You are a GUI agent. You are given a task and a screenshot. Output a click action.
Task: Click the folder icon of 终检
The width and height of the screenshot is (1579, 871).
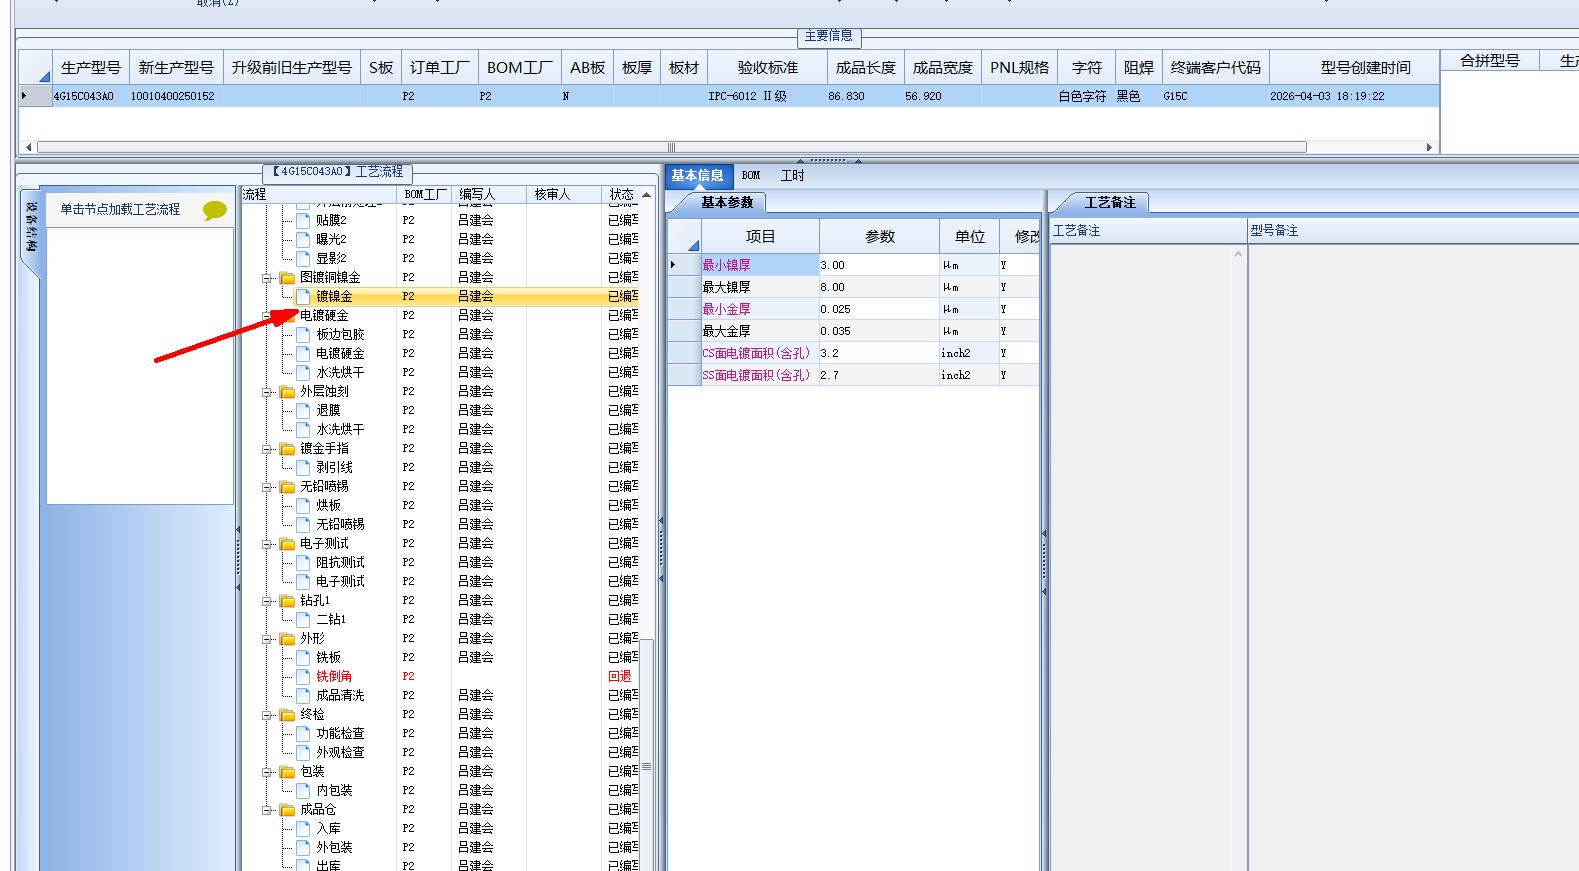(287, 714)
